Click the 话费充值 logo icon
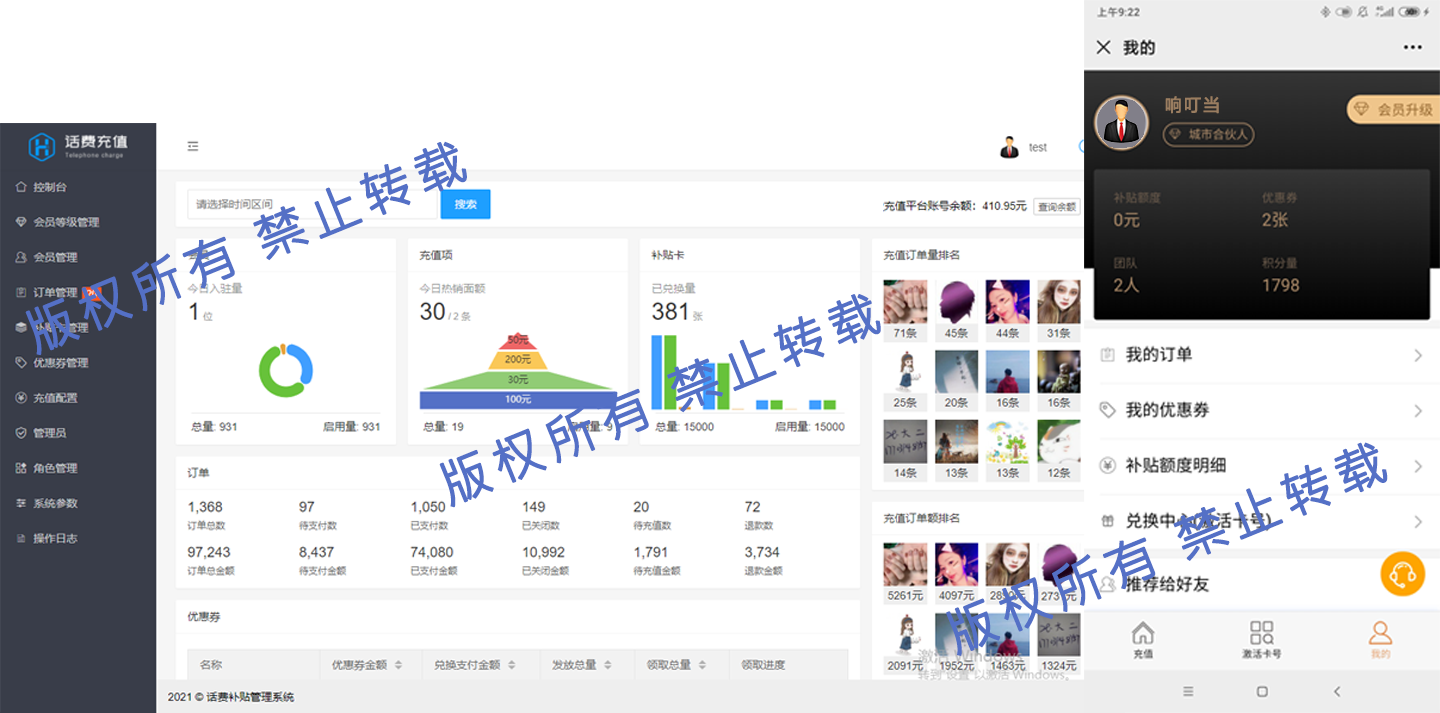Screen dimensions: 1440x713 pos(41,147)
